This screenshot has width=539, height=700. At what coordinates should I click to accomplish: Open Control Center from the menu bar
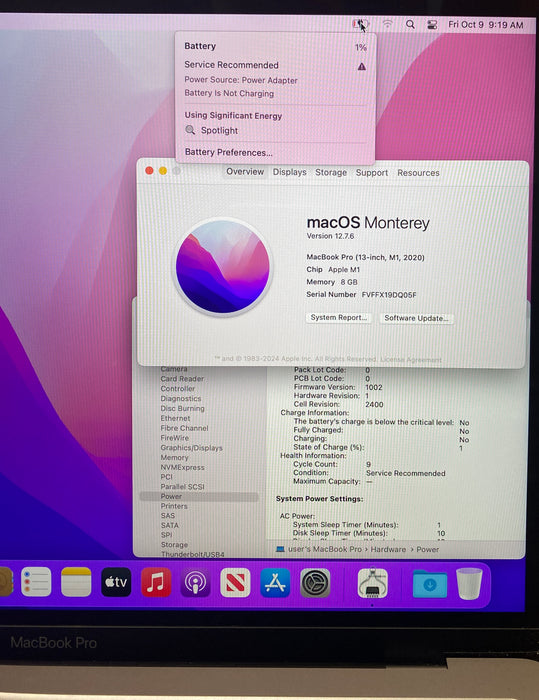click(432, 25)
